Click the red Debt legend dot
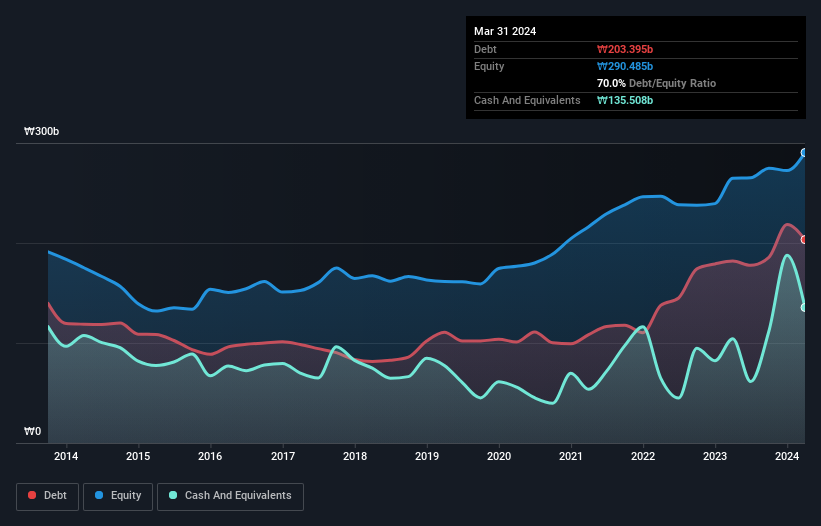The height and width of the screenshot is (526, 821). 33,495
